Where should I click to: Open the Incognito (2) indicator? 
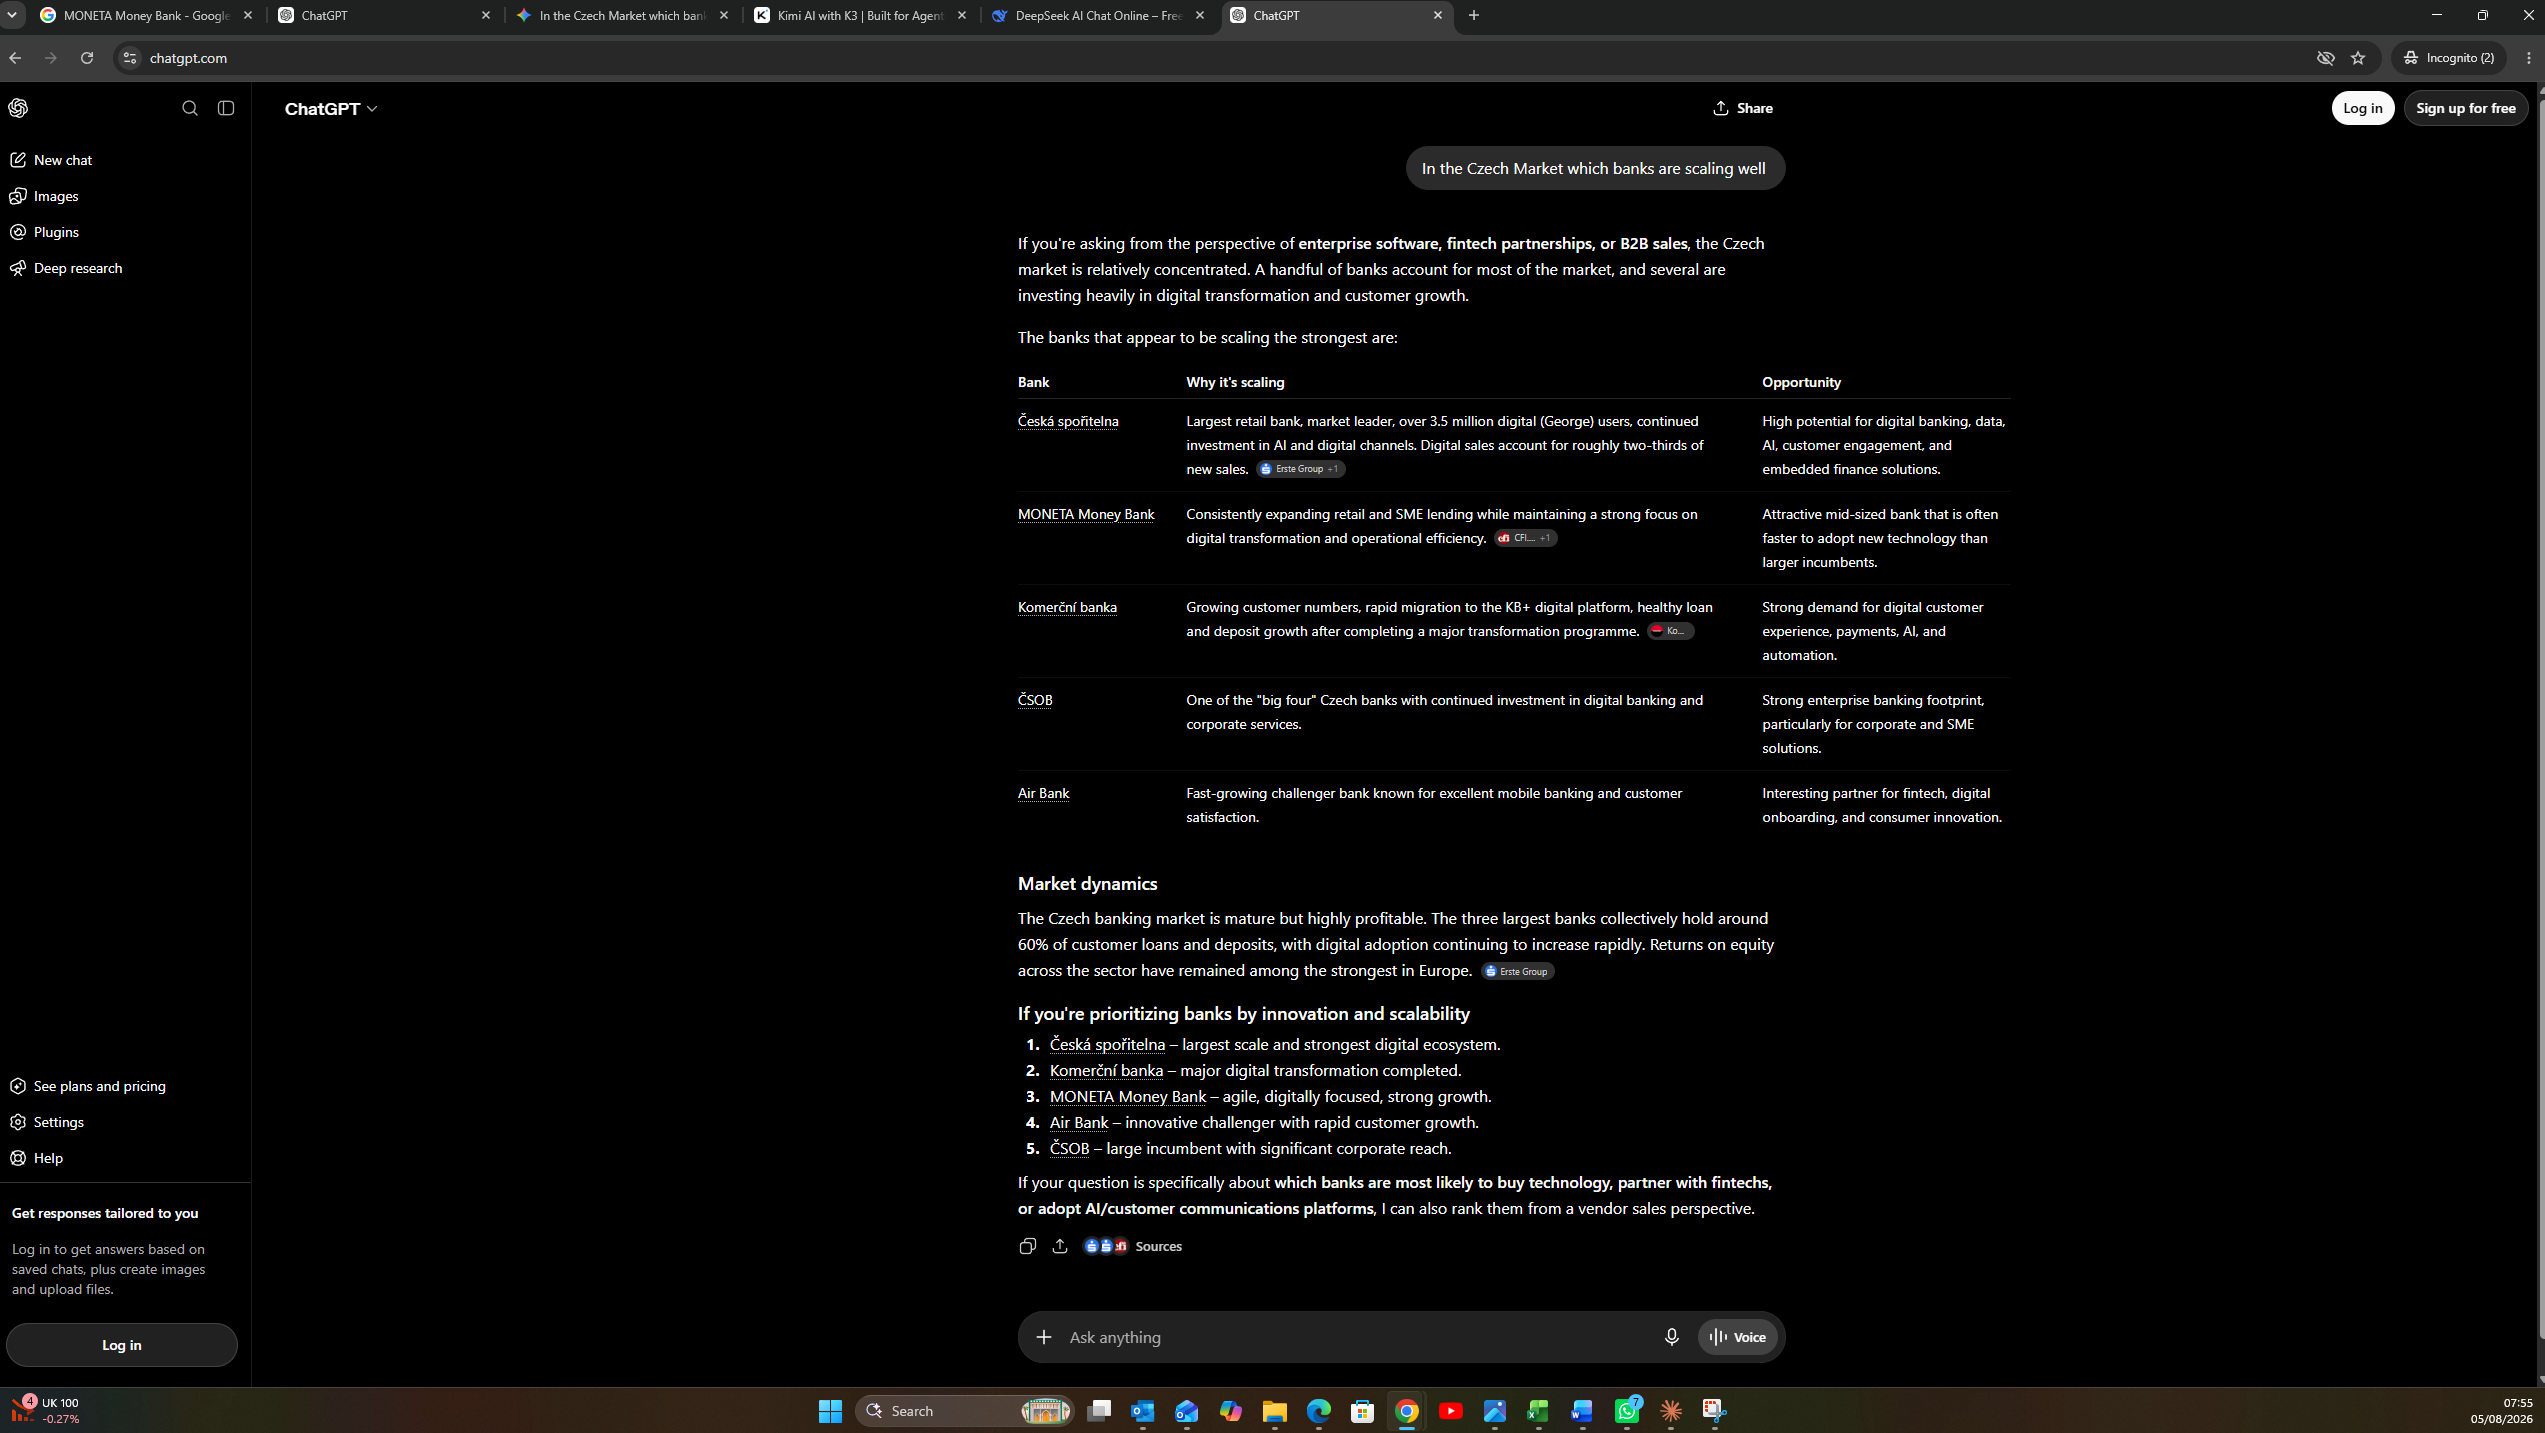point(2449,58)
